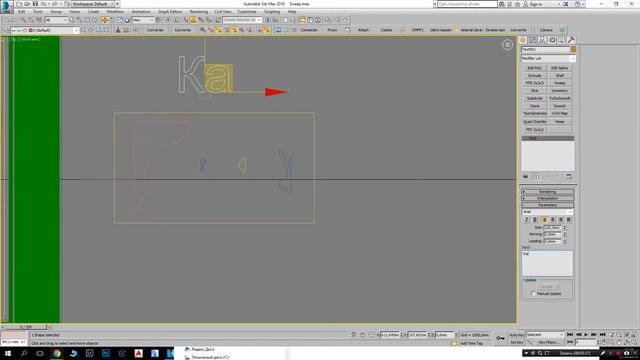Open the Customize menu

coord(247,12)
